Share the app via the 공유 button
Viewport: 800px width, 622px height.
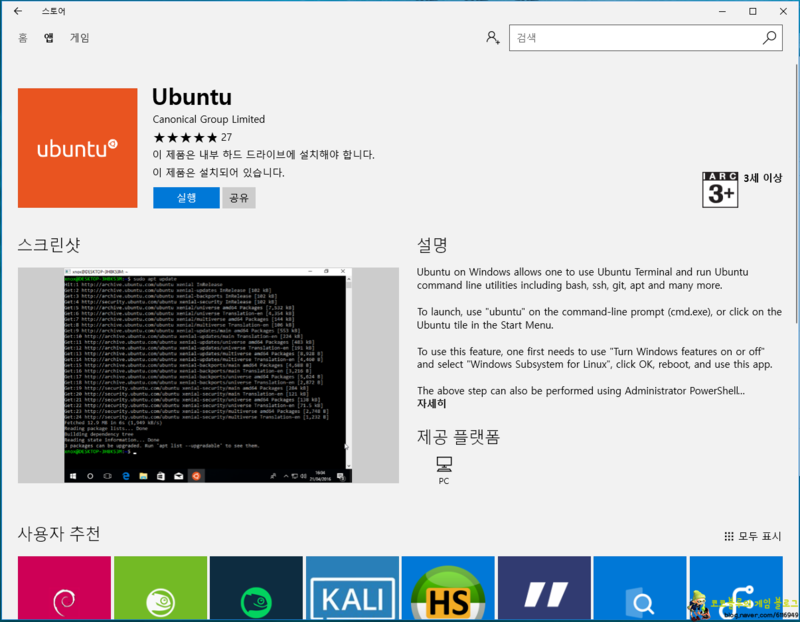[x=239, y=197]
